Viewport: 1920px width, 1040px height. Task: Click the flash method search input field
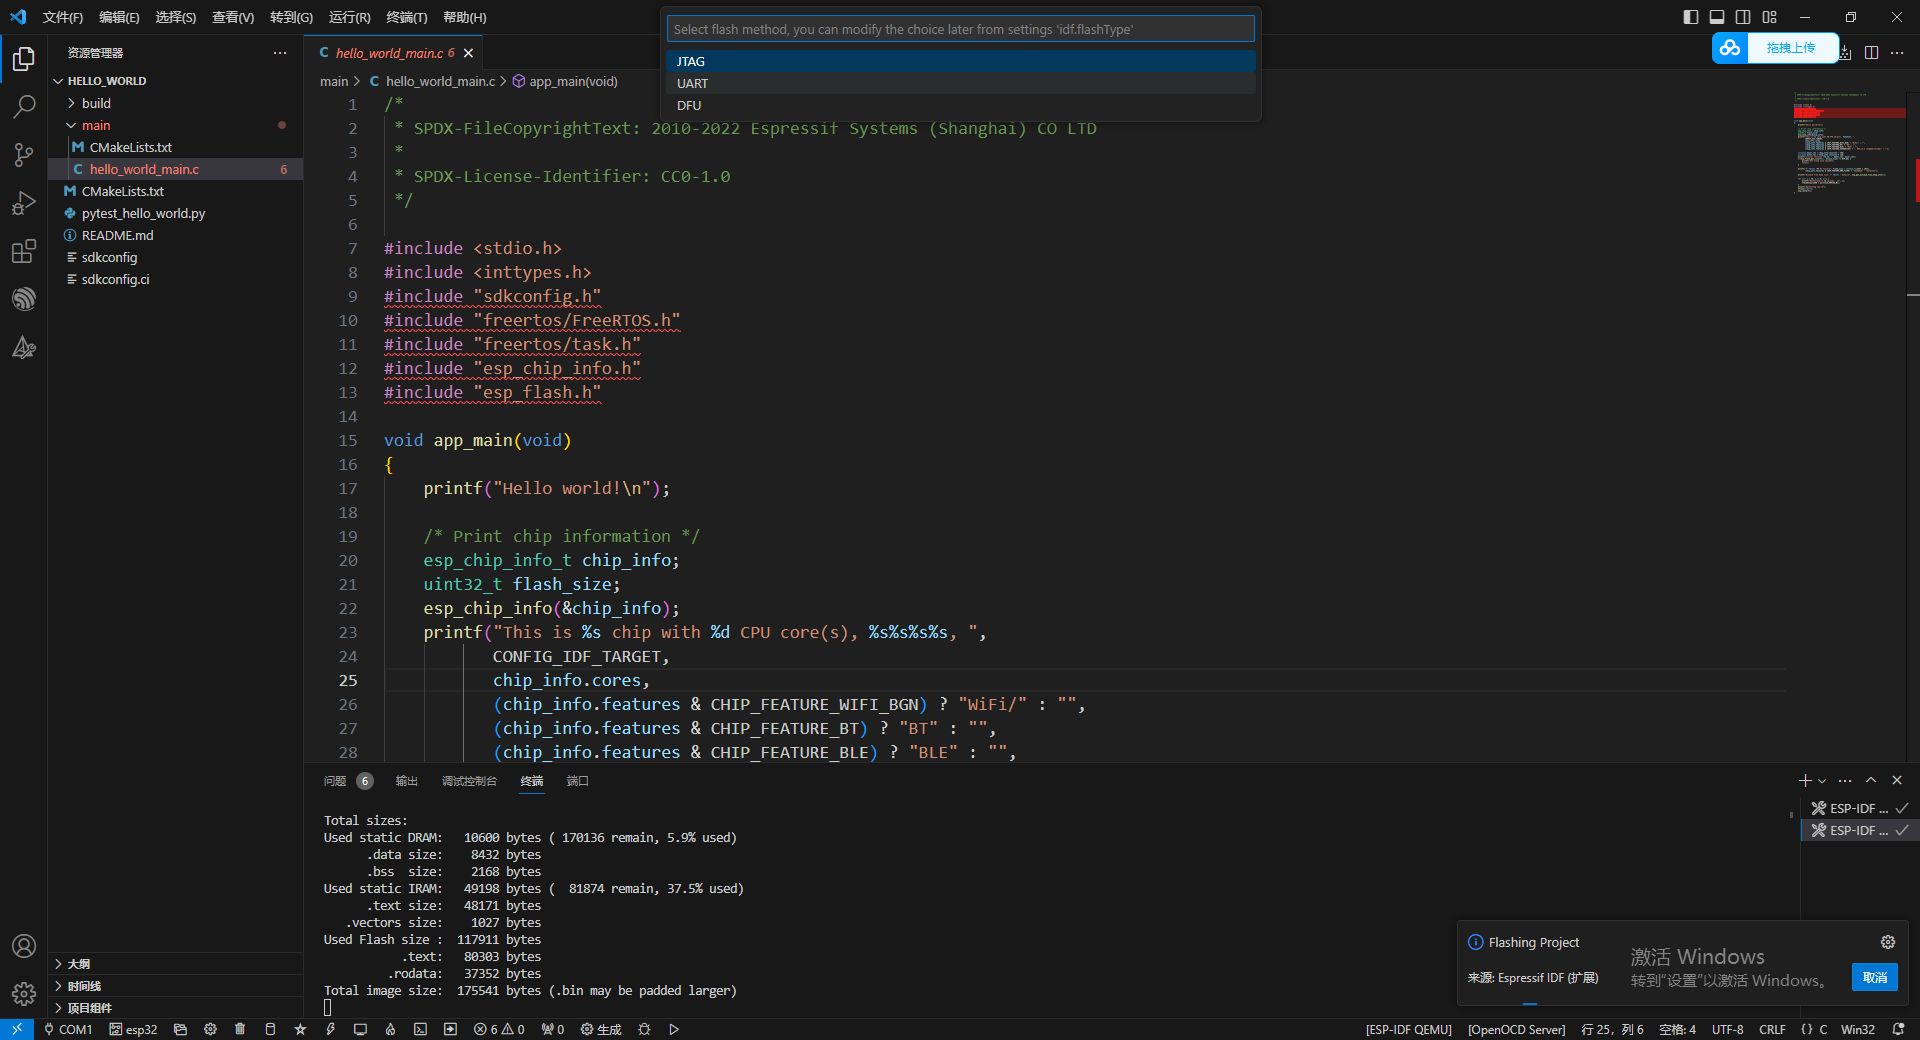click(x=960, y=29)
